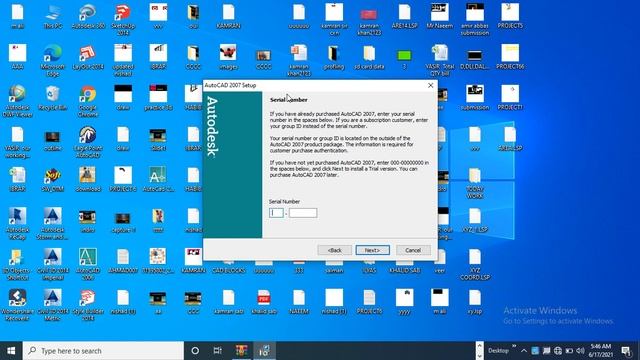
Task: Select the ARE14.LSP file icon
Action: [x=404, y=17]
